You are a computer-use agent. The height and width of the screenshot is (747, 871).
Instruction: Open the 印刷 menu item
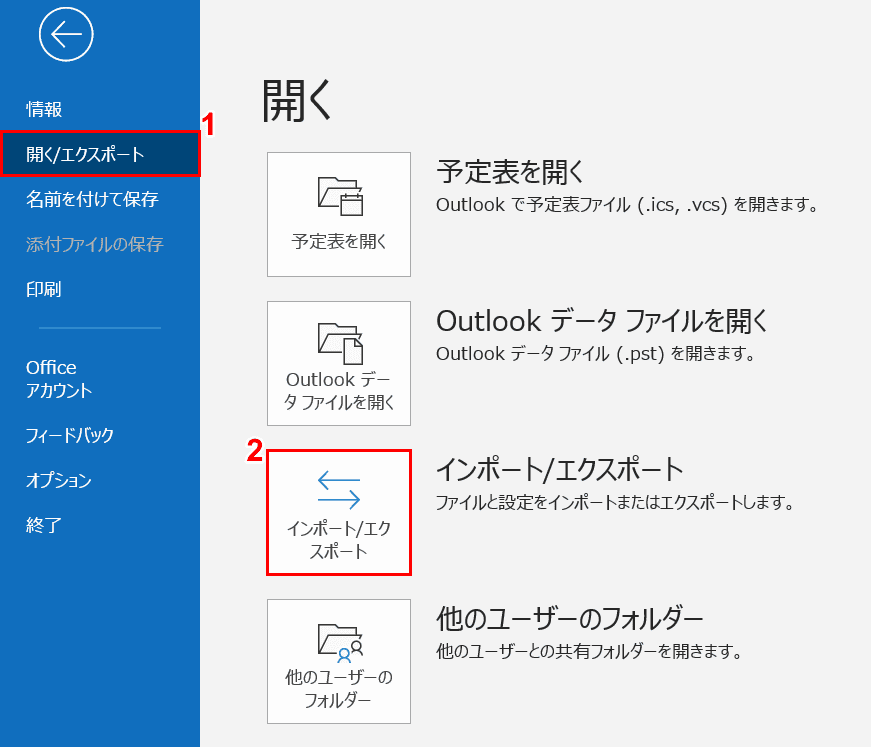point(43,289)
